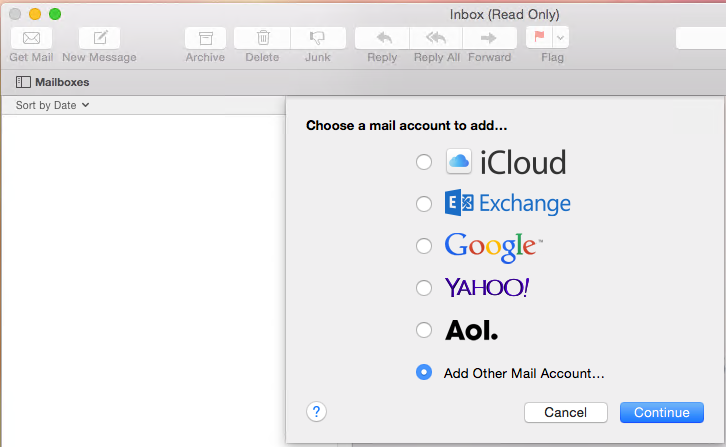Image resolution: width=726 pixels, height=447 pixels.
Task: Click the Yahoo! logo
Action: [487, 287]
